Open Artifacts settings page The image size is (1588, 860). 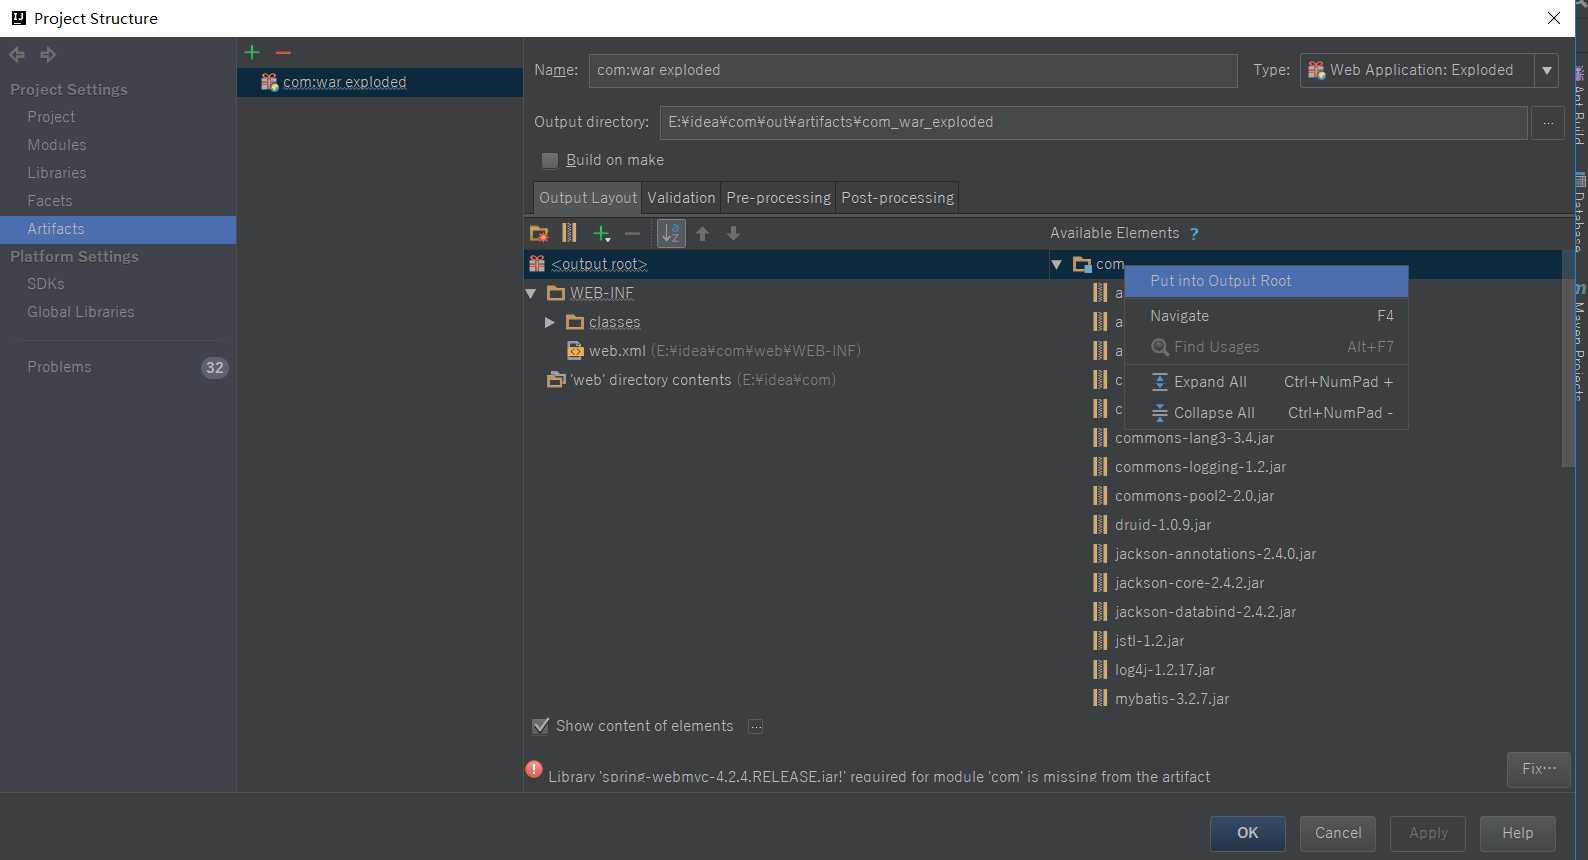pyautogui.click(x=118, y=229)
